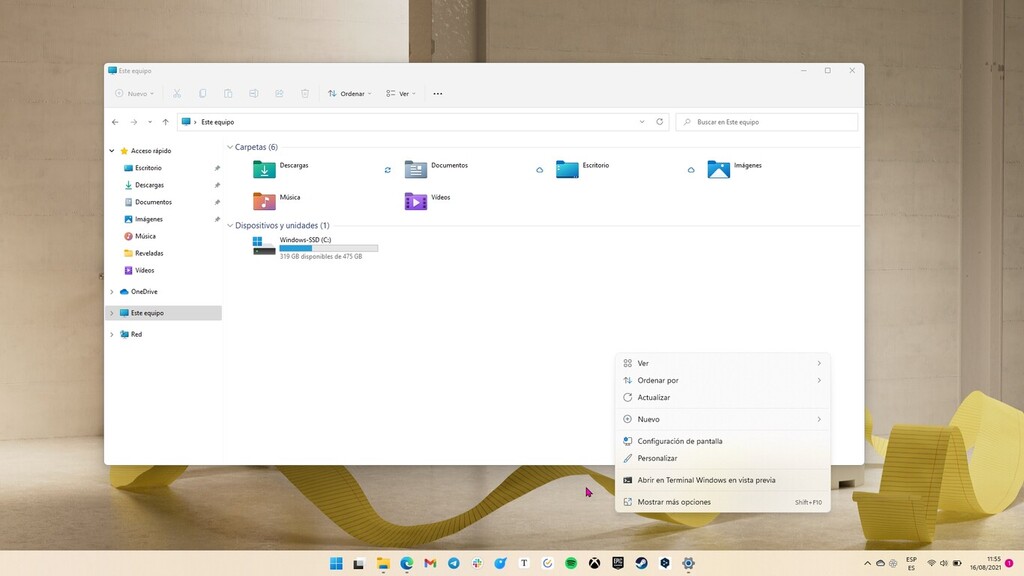Click the back navigation arrow

point(115,121)
